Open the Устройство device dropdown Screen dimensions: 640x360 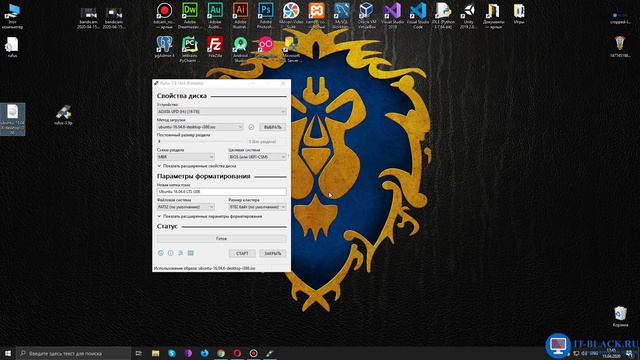coord(222,111)
